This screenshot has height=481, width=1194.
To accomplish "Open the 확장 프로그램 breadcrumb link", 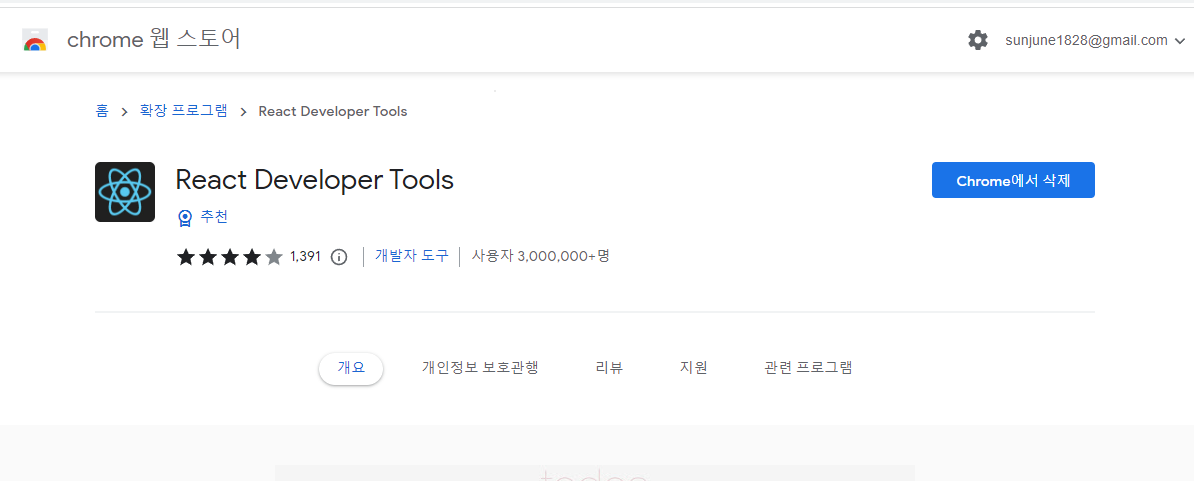I will (184, 111).
